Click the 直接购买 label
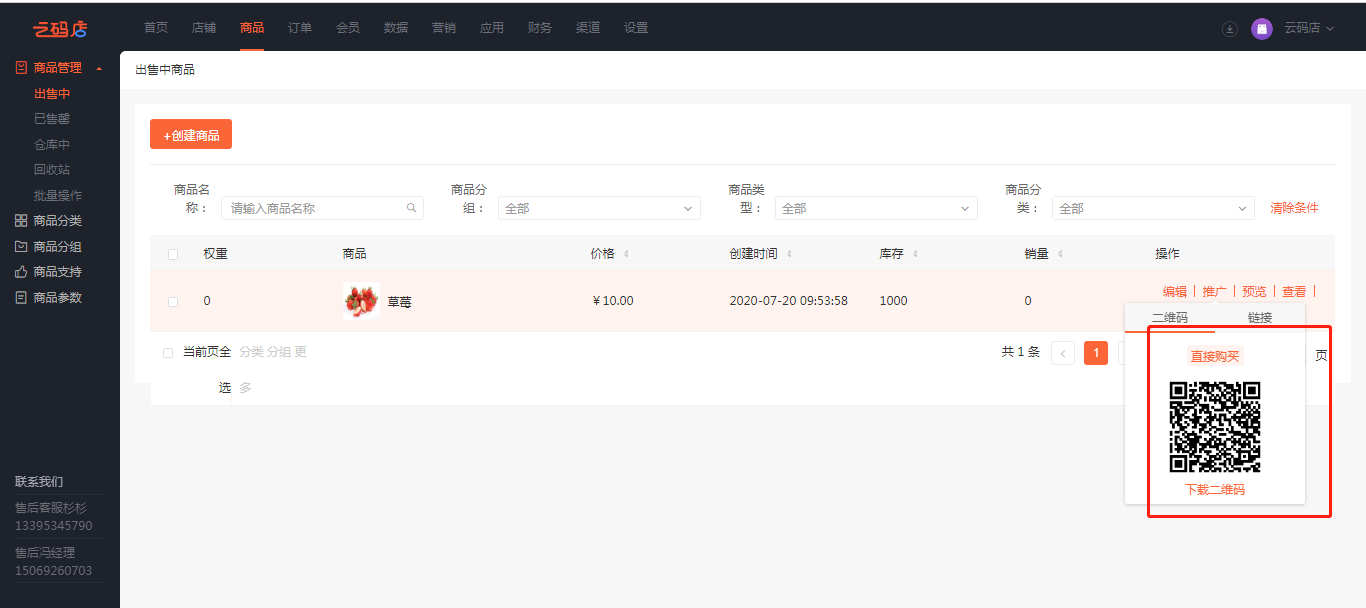This screenshot has width=1366, height=608. click(x=1215, y=356)
